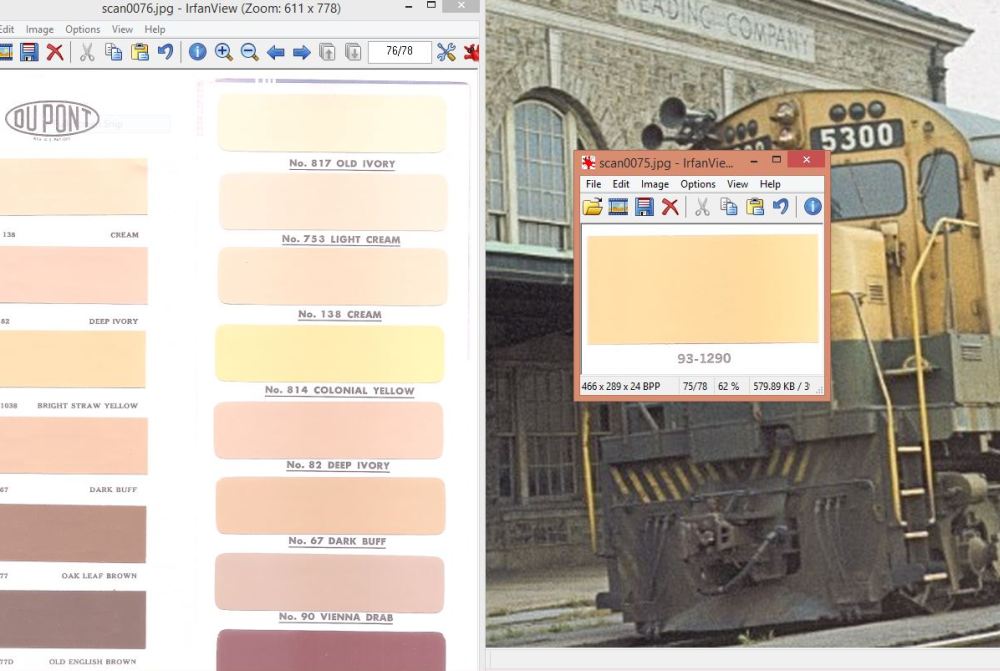This screenshot has height=671, width=1000.
Task: Maximize the scan0076 IrfanView window
Action: click(x=431, y=5)
